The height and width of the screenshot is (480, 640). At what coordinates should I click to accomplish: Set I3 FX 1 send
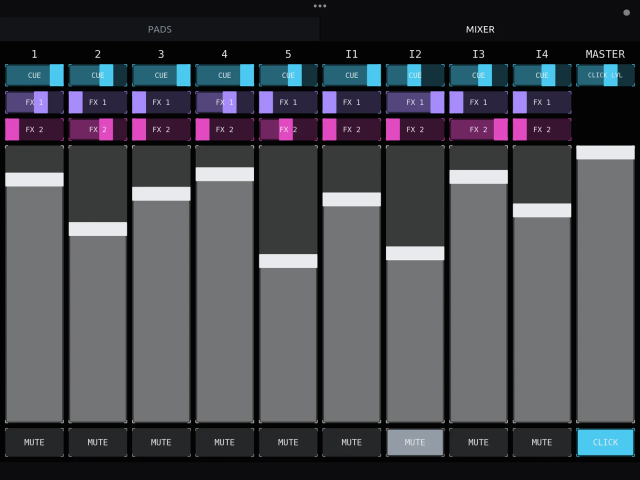(478, 102)
